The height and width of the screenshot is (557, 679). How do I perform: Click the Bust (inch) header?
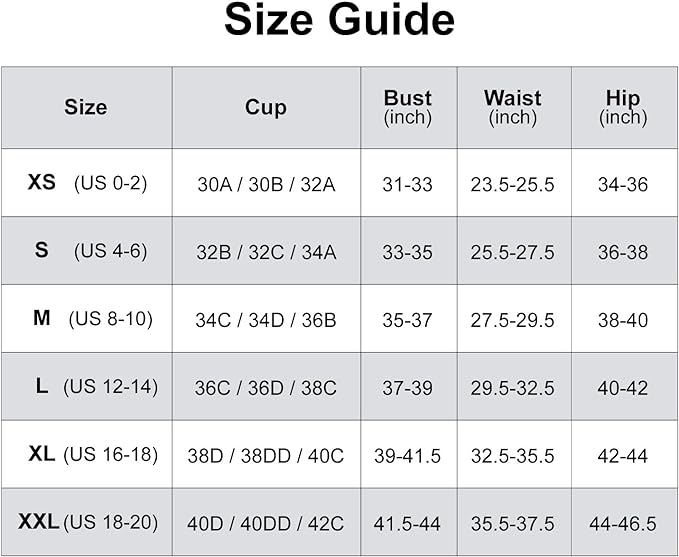coord(408,107)
